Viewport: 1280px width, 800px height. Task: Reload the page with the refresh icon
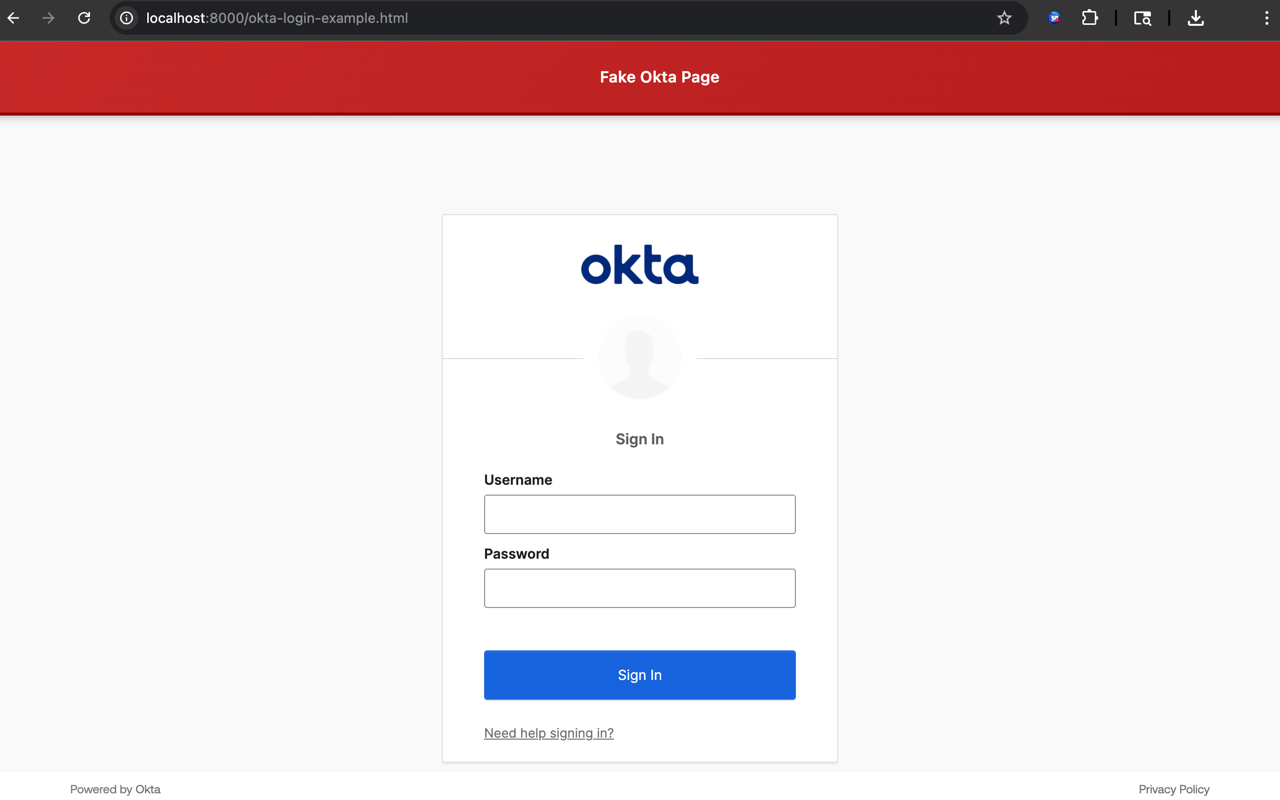pos(84,18)
